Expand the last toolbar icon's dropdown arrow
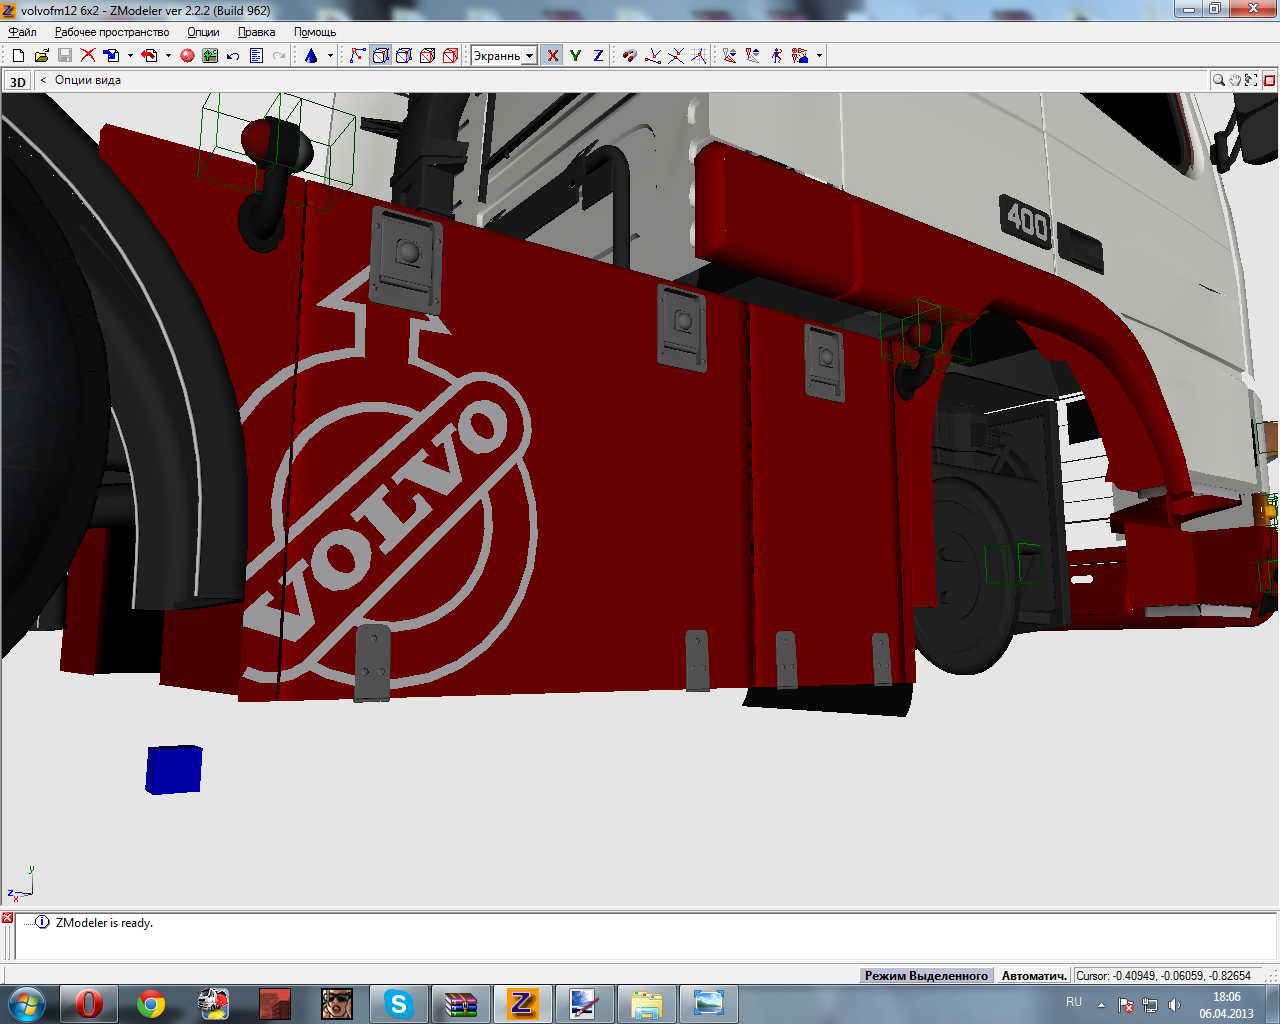The height and width of the screenshot is (1024, 1280). [819, 56]
